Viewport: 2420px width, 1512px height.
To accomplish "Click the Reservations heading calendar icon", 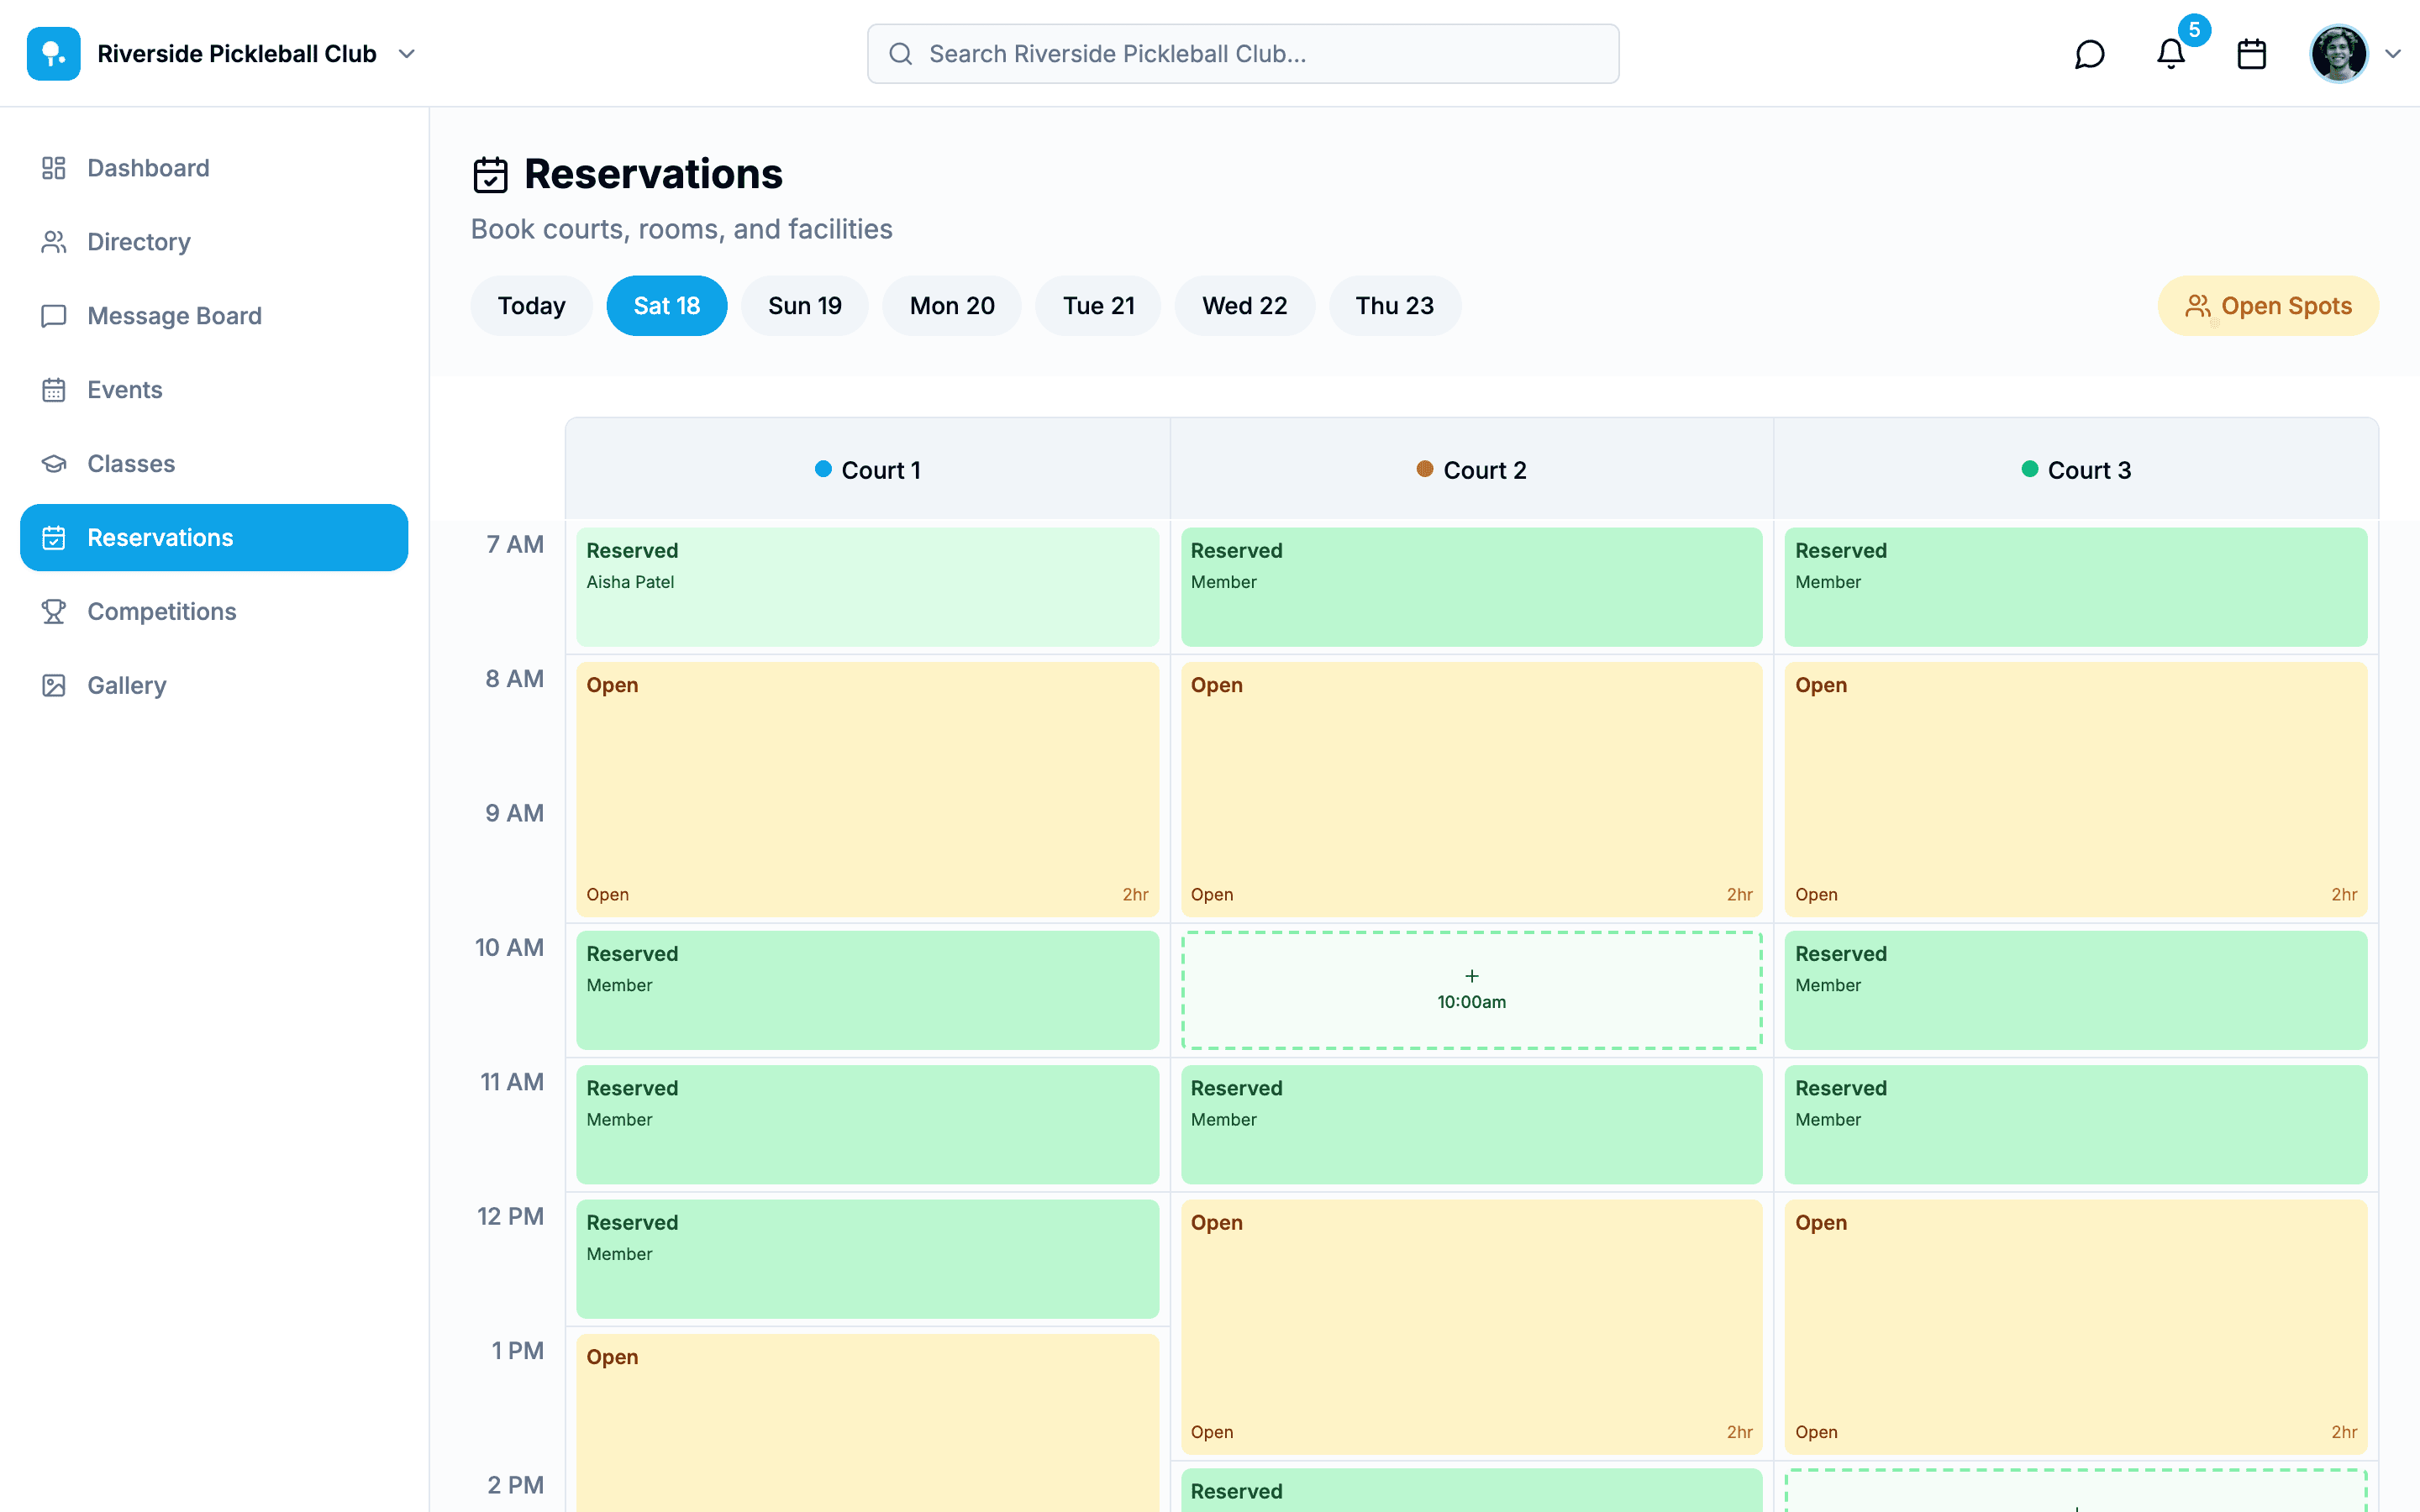I will (490, 175).
